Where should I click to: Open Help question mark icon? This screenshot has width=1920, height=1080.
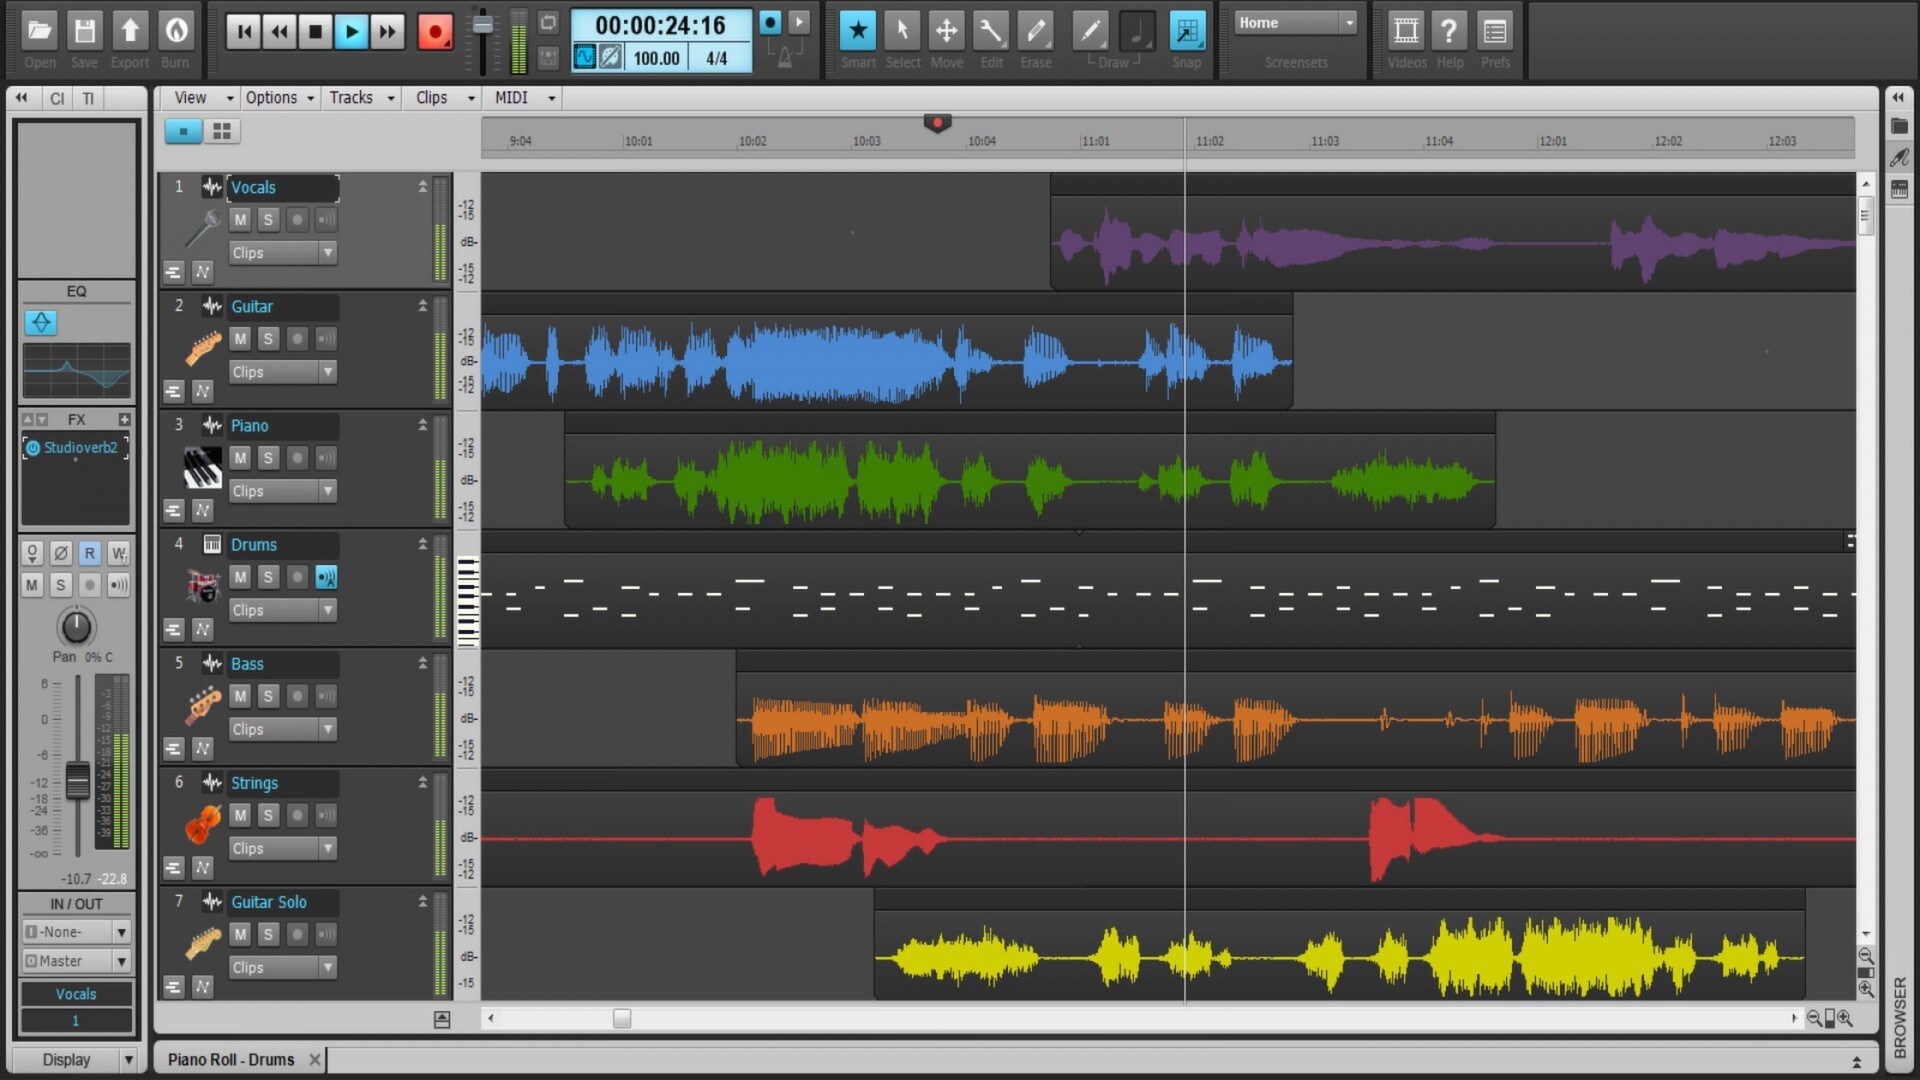[1449, 31]
